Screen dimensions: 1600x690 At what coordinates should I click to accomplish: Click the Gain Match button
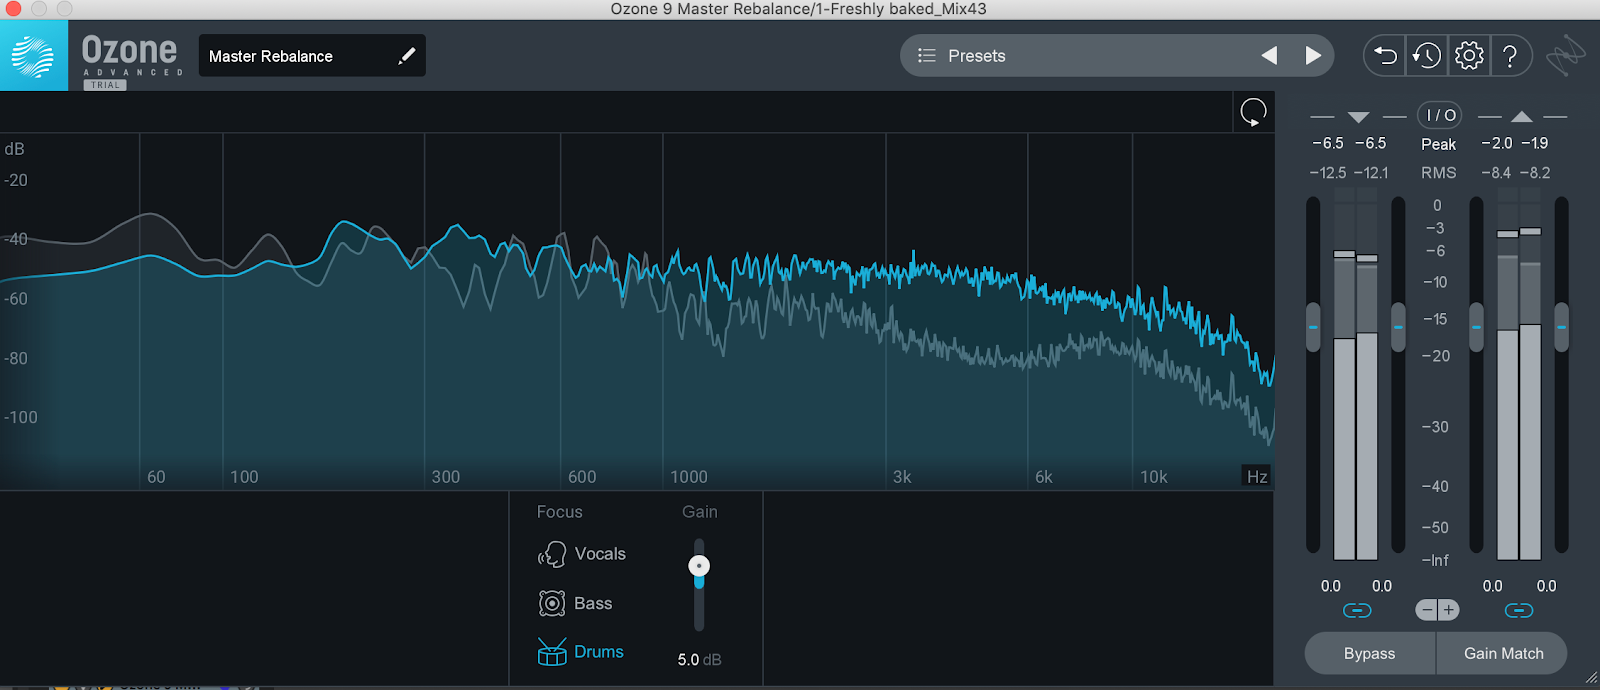coord(1503,653)
